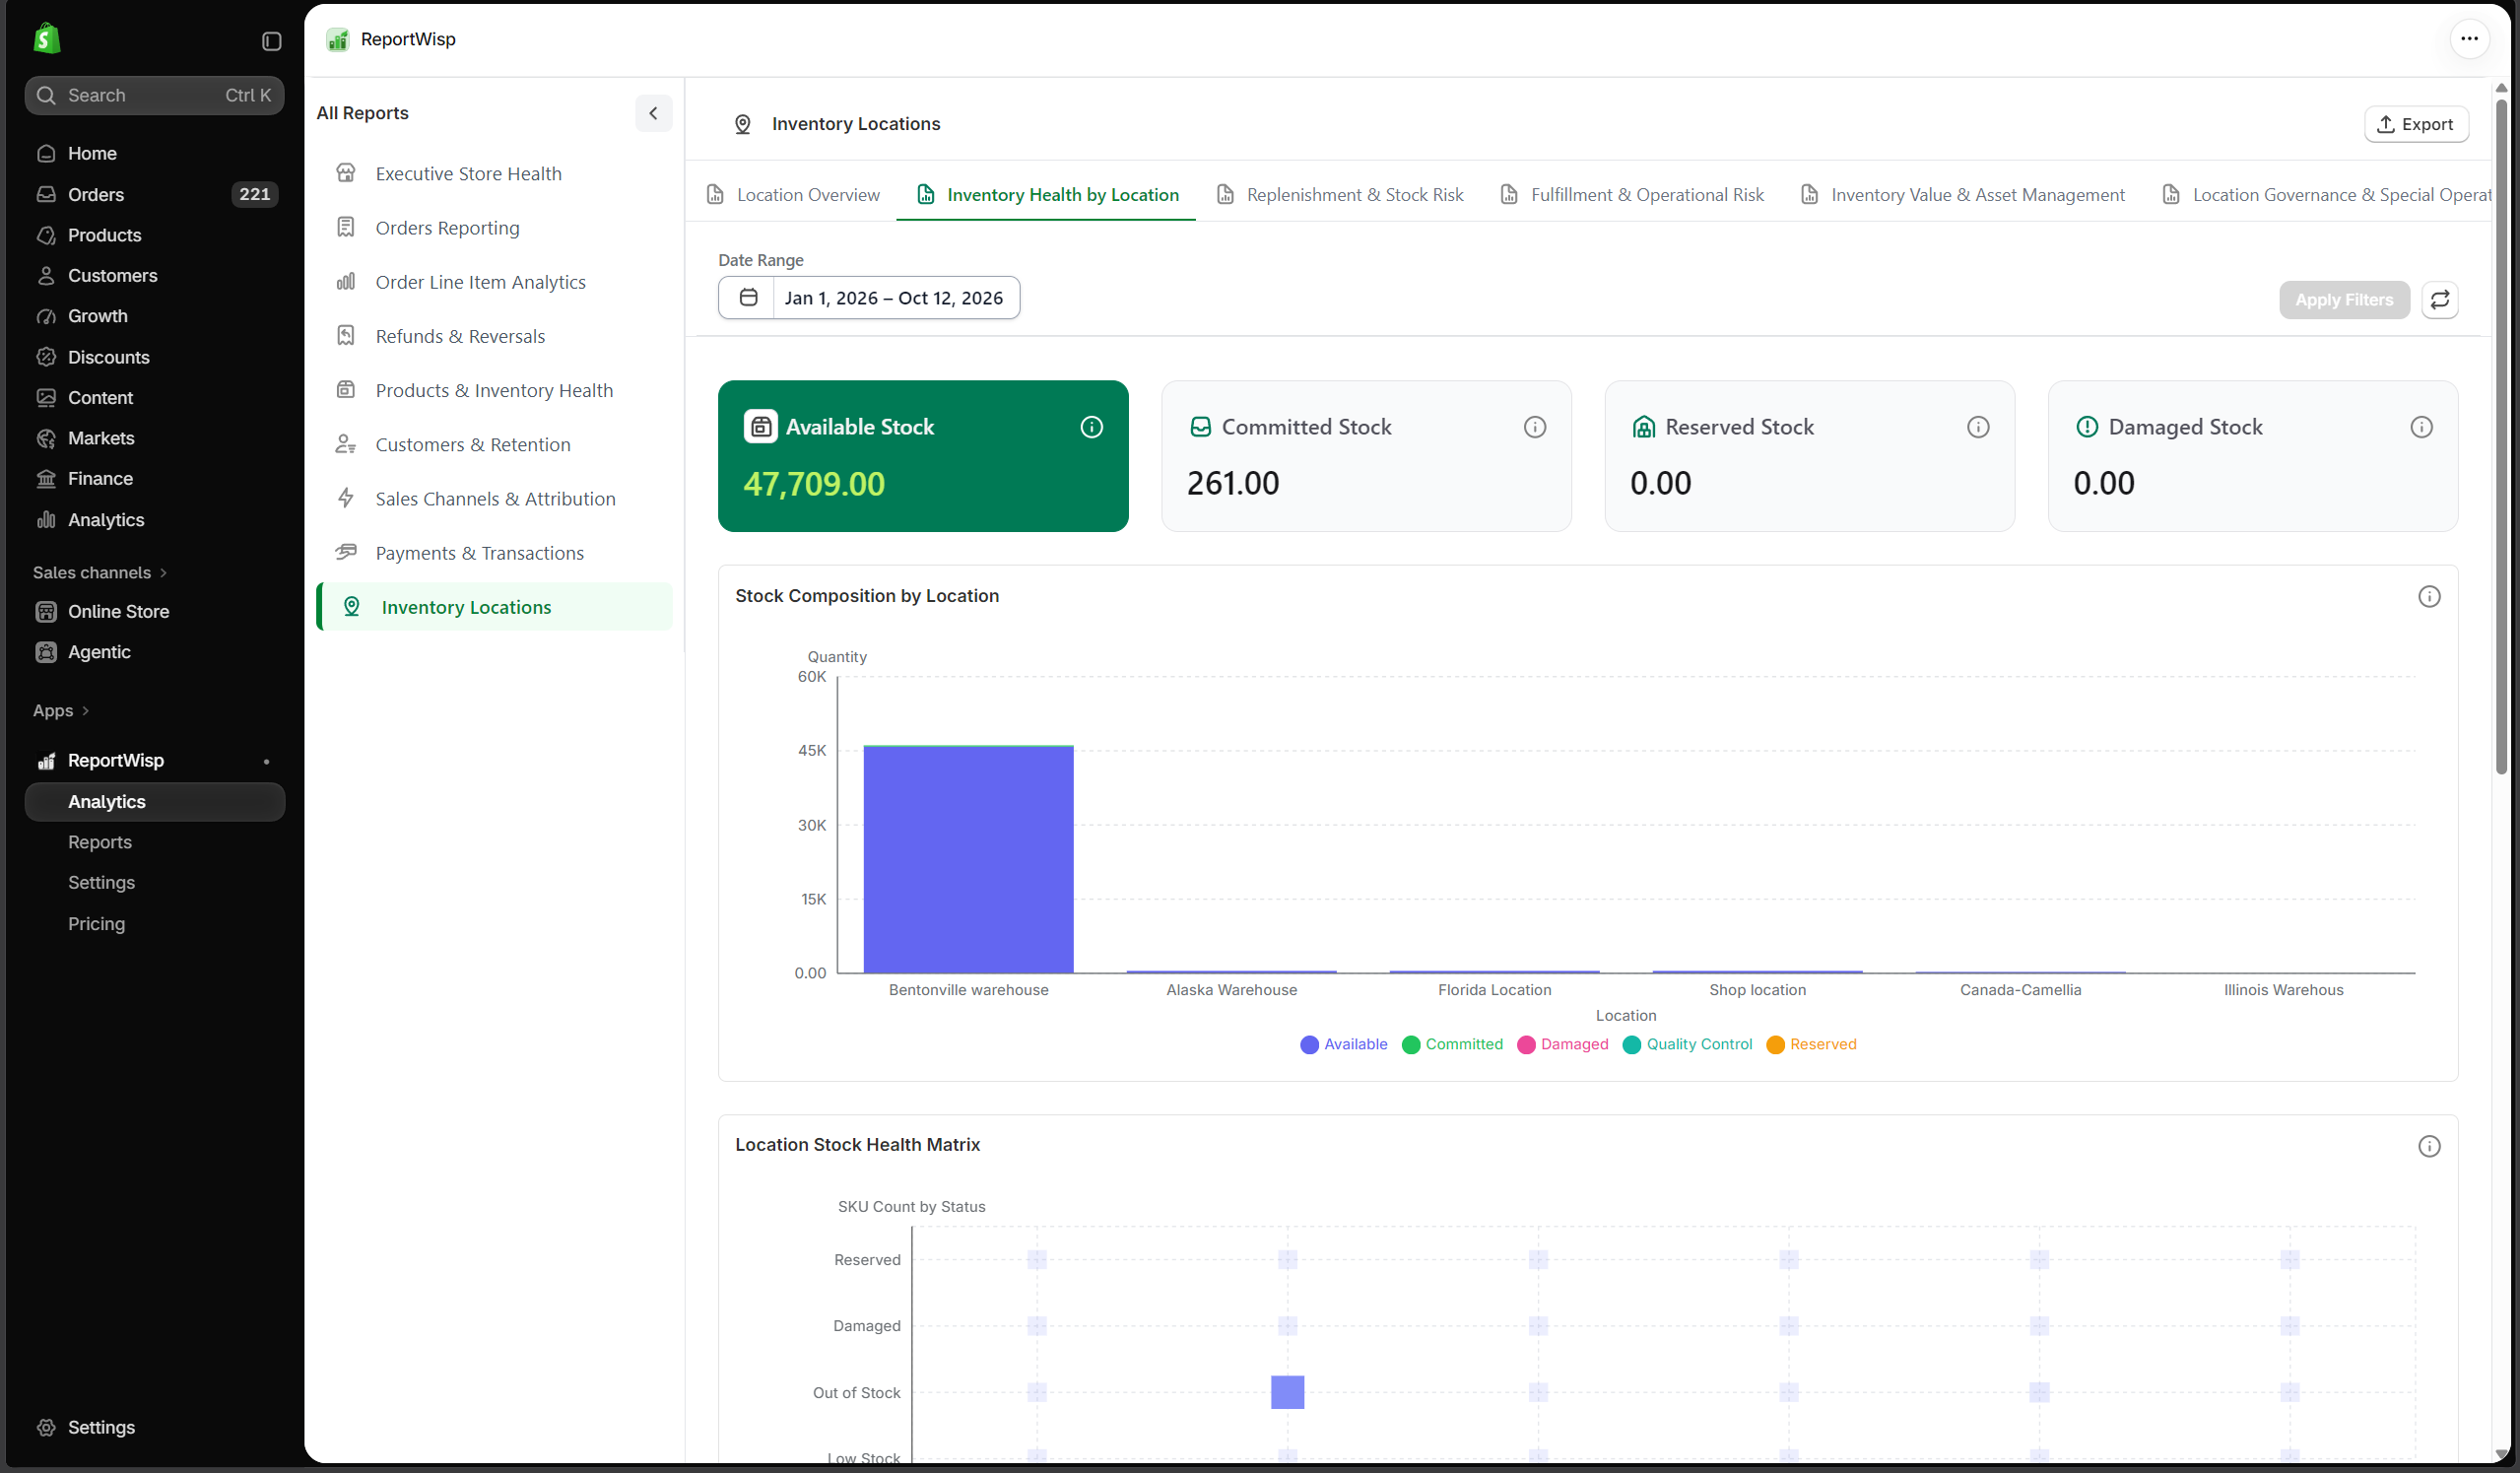The image size is (2520, 1473).
Task: Click the Damaged Stock info icon
Action: click(x=2421, y=427)
